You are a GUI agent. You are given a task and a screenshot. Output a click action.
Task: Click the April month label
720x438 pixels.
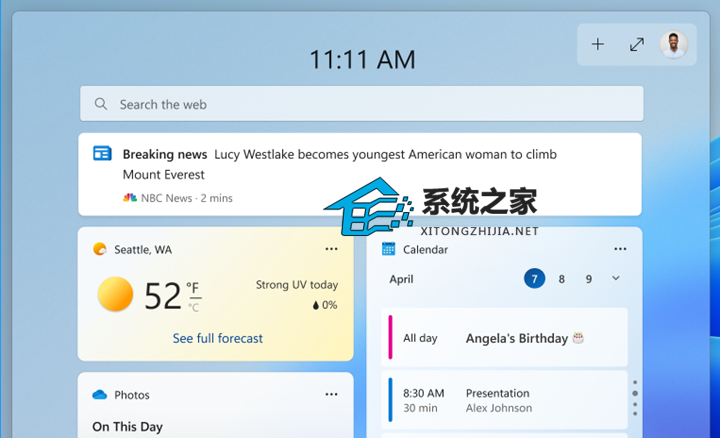click(401, 279)
